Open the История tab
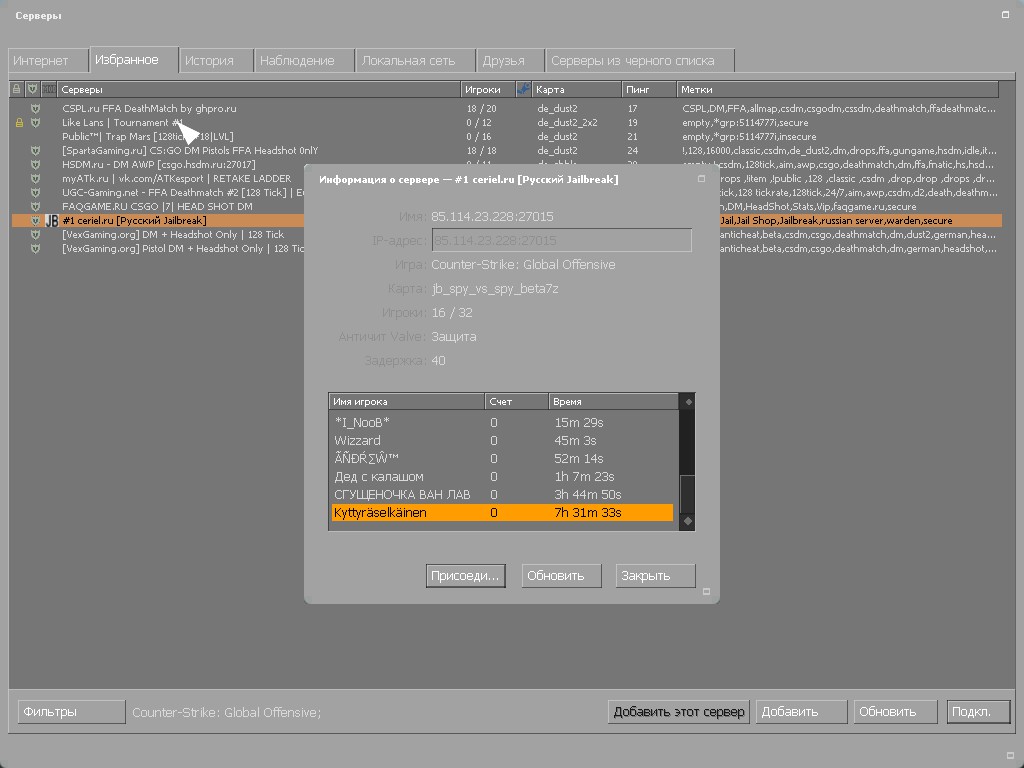 click(x=215, y=61)
